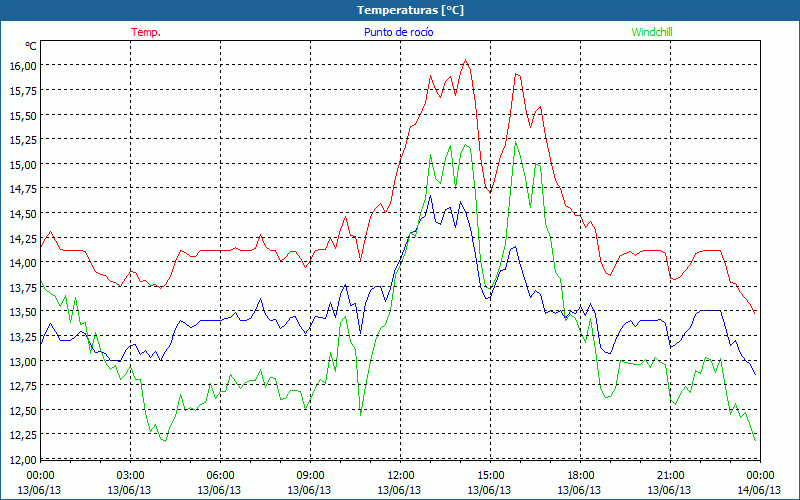Screen dimensions: 800x500
Task: Click the Temperaturas [°C] chart title
Action: (410, 10)
